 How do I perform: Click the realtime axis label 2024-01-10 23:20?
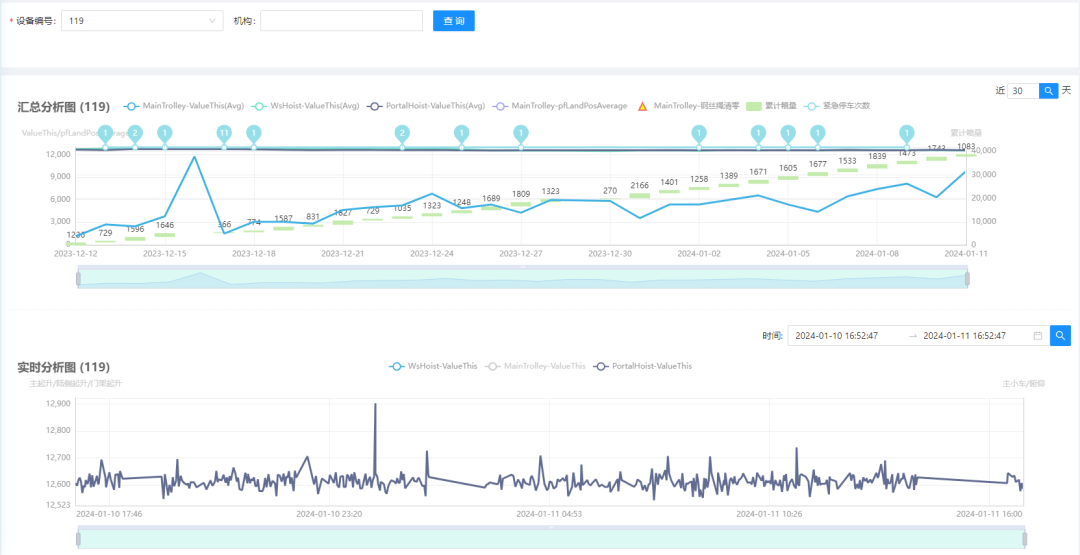click(328, 514)
